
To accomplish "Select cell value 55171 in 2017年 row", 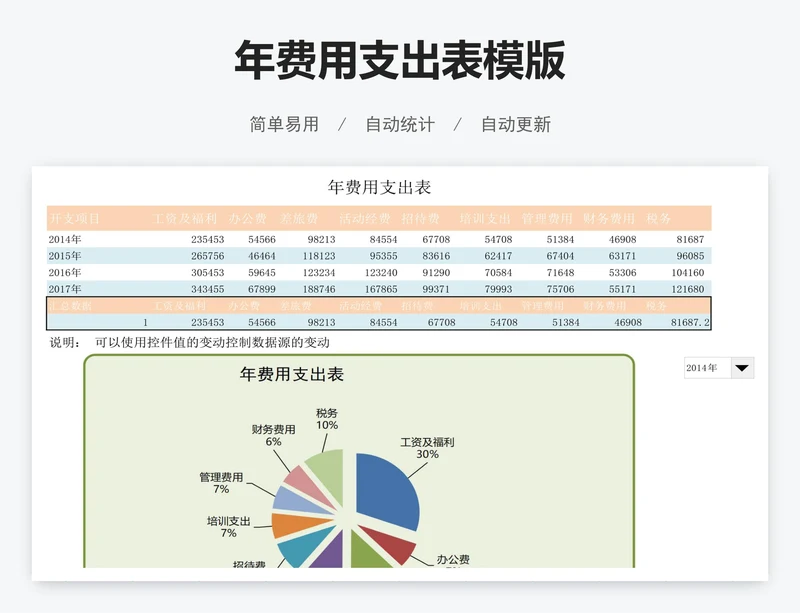I will point(622,289).
